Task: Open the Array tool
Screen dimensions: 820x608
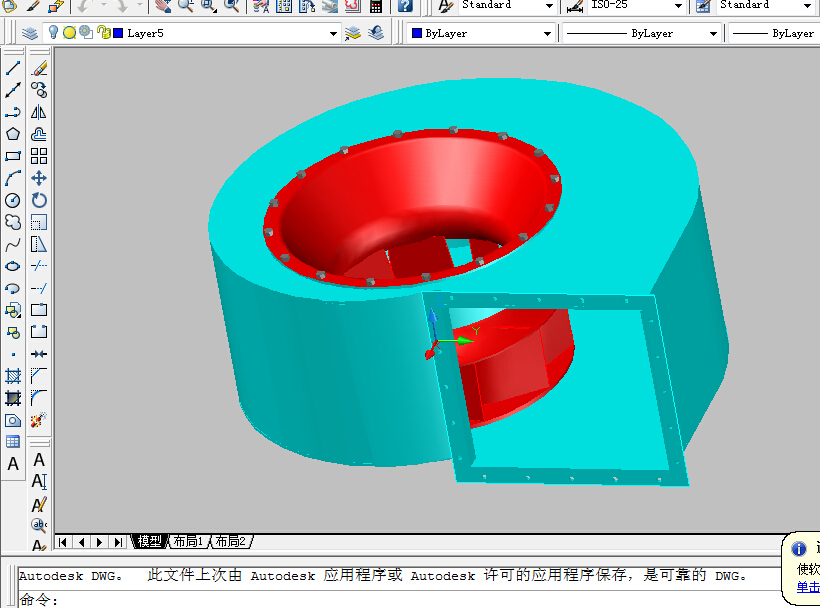Action: [x=39, y=156]
